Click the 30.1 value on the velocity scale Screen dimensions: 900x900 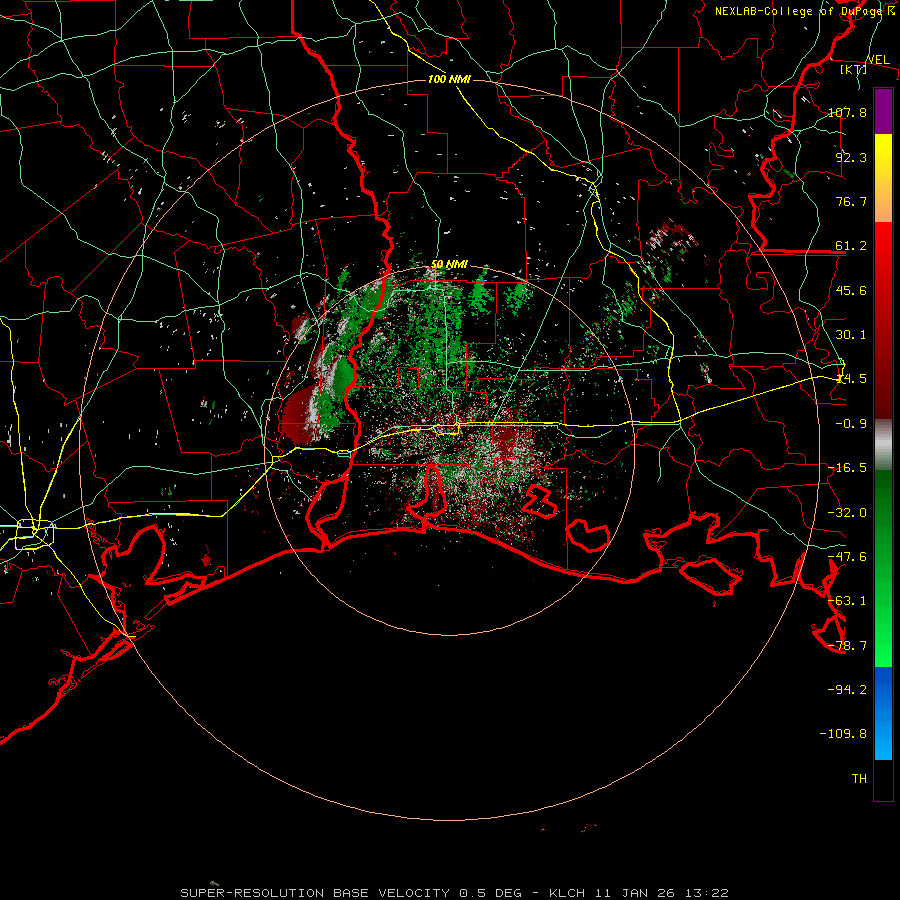(x=851, y=335)
